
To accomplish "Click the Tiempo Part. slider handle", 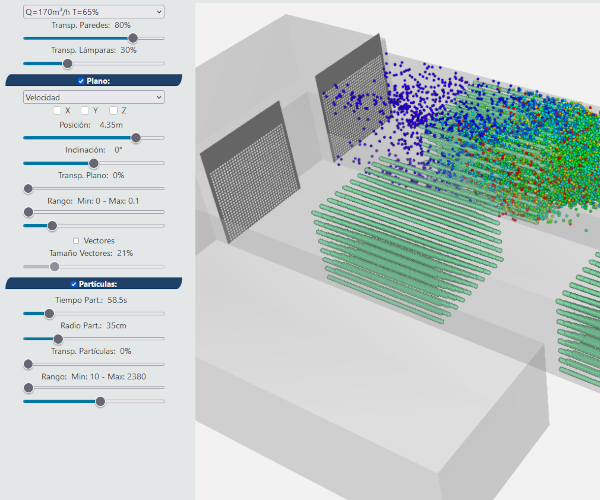I will 49,313.
